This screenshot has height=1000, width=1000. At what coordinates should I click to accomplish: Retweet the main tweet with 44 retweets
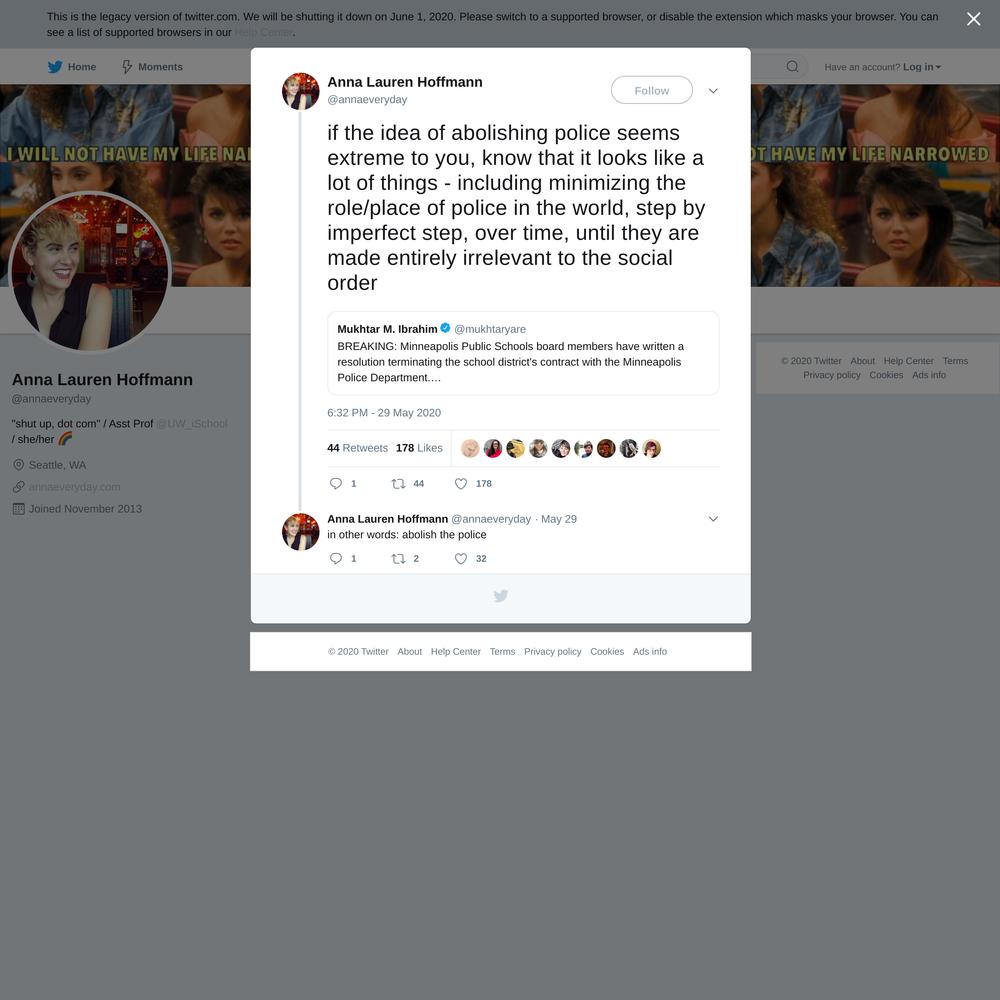coord(398,483)
